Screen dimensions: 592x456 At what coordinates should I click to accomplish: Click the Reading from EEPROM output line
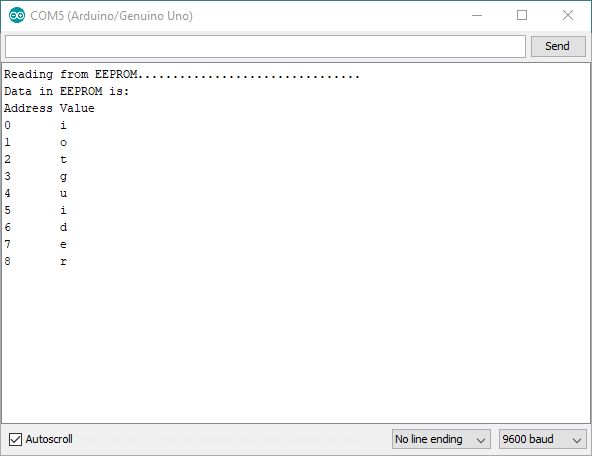pos(182,74)
